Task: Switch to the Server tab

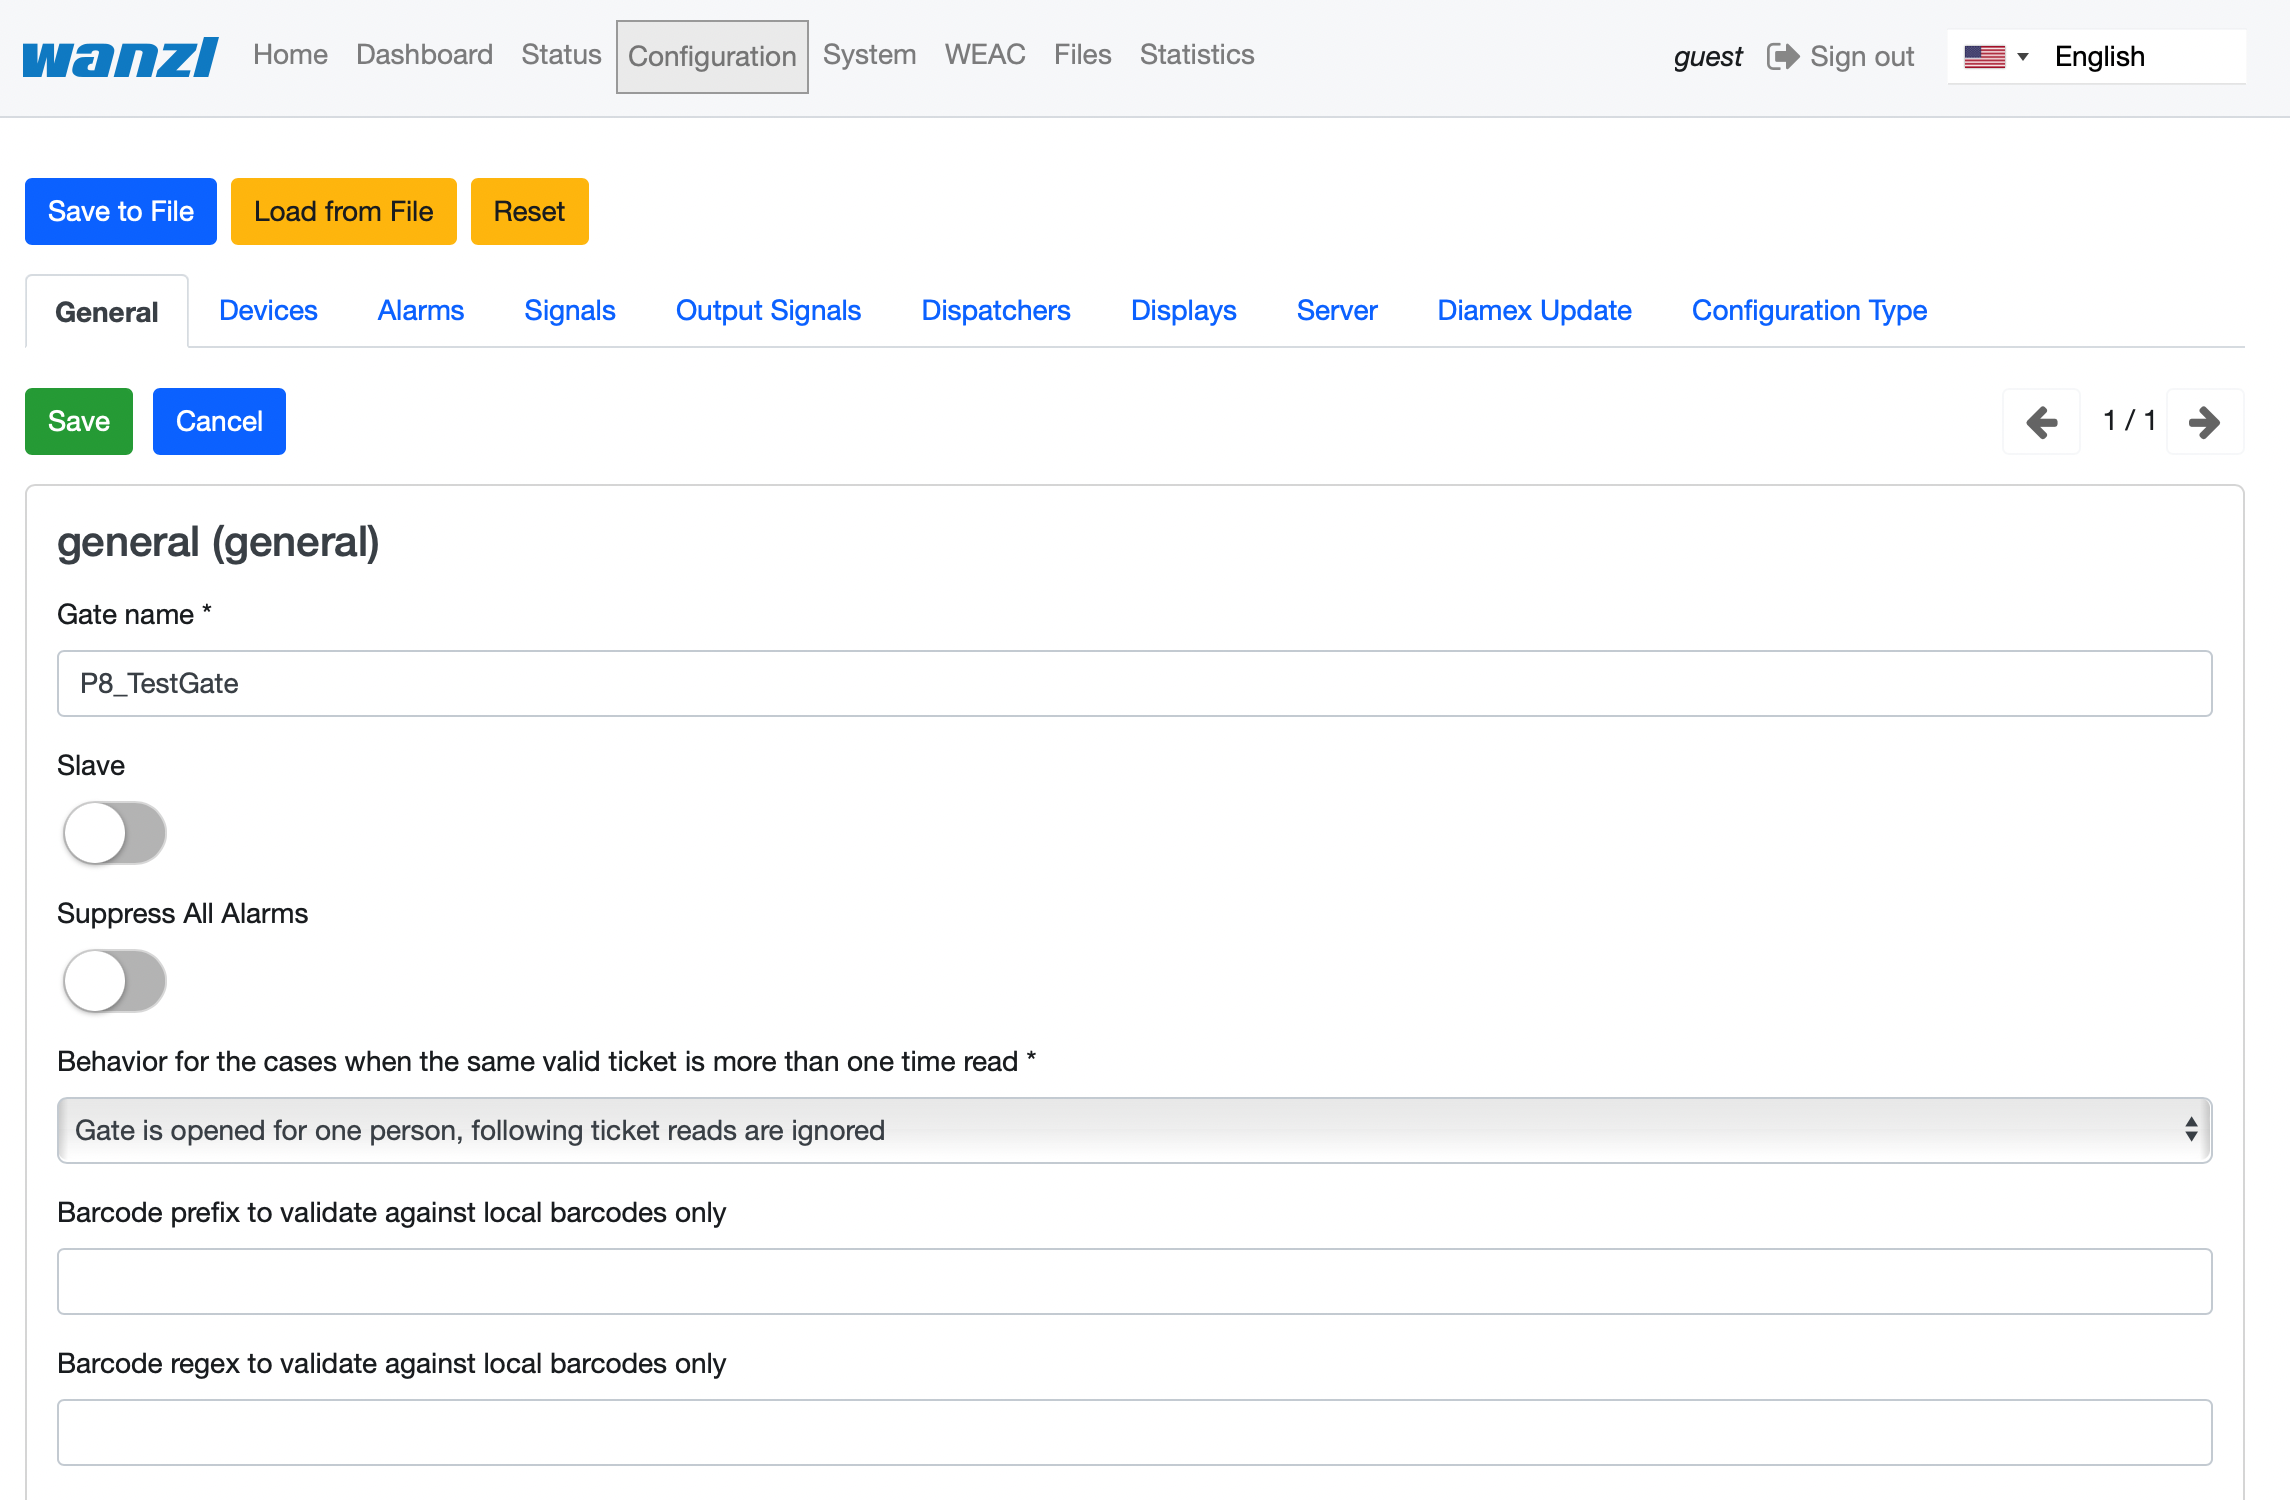Action: pyautogui.click(x=1337, y=311)
